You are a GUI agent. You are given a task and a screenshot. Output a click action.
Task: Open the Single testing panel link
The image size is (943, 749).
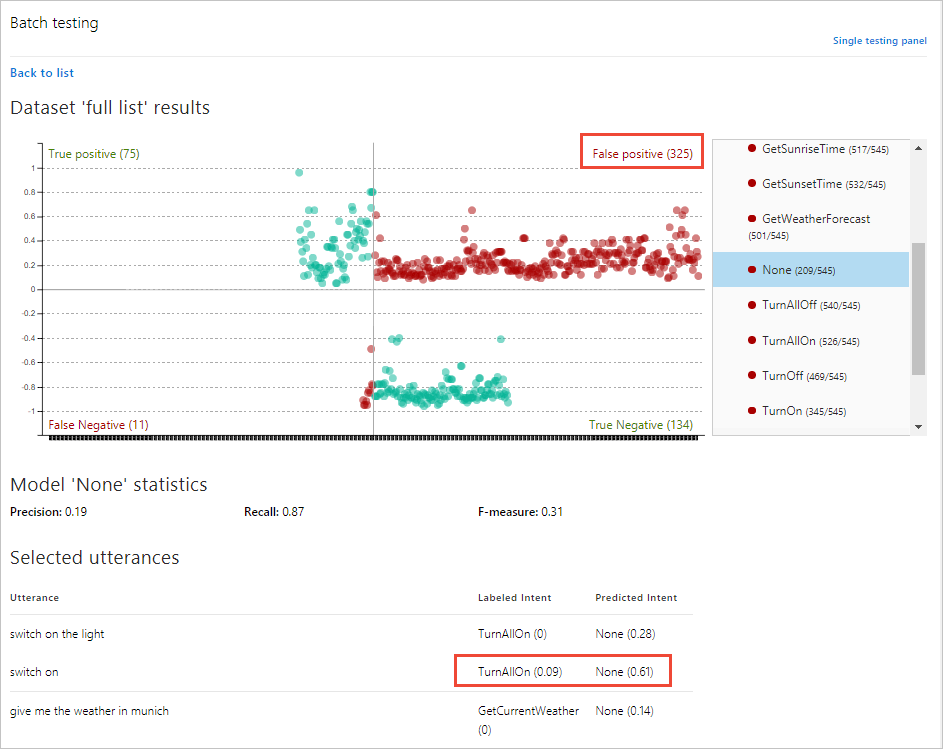point(879,41)
